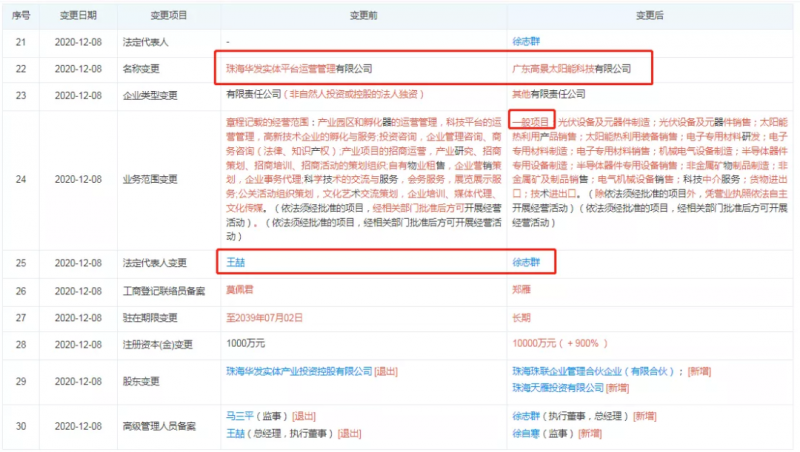Open 徐志群 link in row 25 法定代表人变更
Viewport: 800px width, 452px height.
(x=526, y=263)
